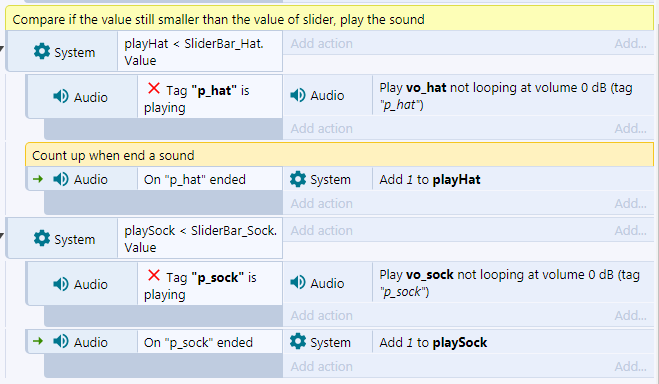
Task: Click green trigger arrow on "p_sock" ended event
Action: pos(38,341)
